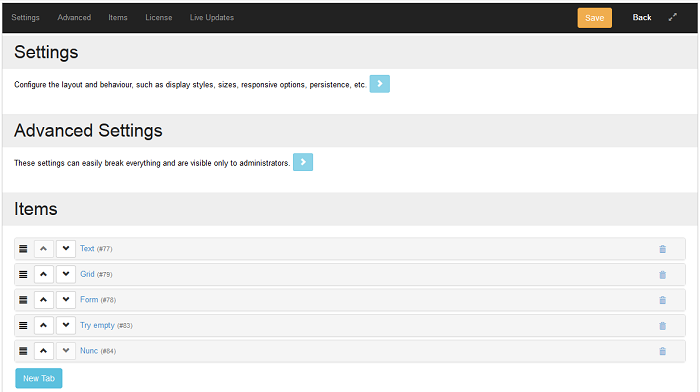Move Text item up

[44, 249]
